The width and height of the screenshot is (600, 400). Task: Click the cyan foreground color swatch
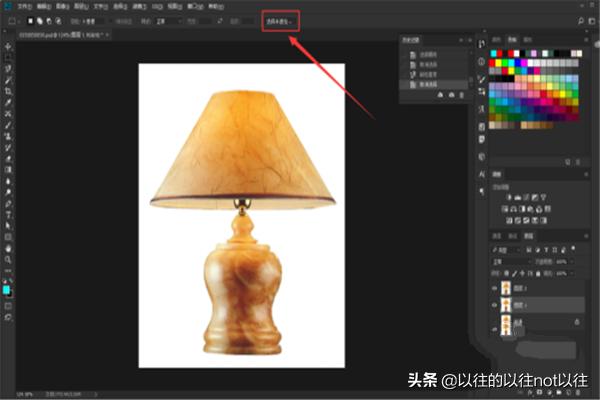point(7,289)
